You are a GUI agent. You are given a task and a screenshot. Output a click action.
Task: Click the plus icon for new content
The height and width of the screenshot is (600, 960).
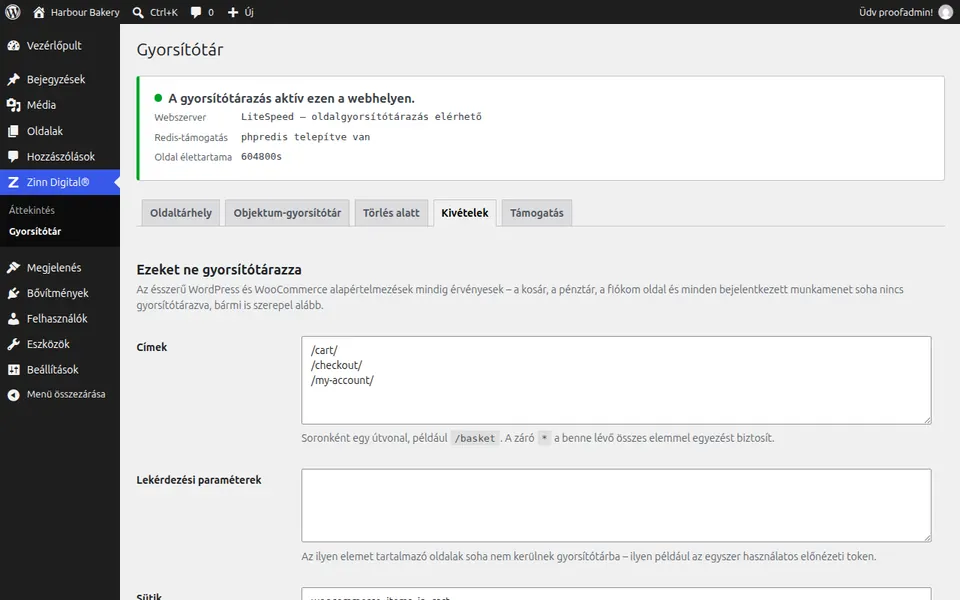(233, 12)
